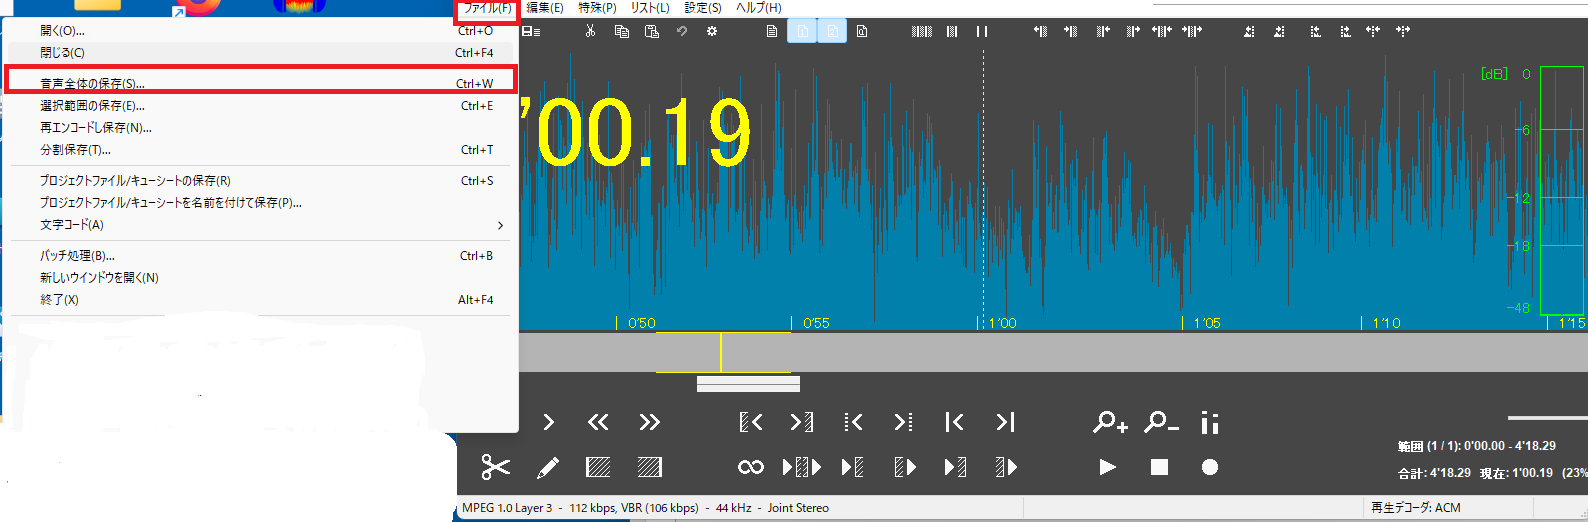
Task: Click the jump-to-start bar-and-left-arrow icon
Action: click(x=954, y=422)
